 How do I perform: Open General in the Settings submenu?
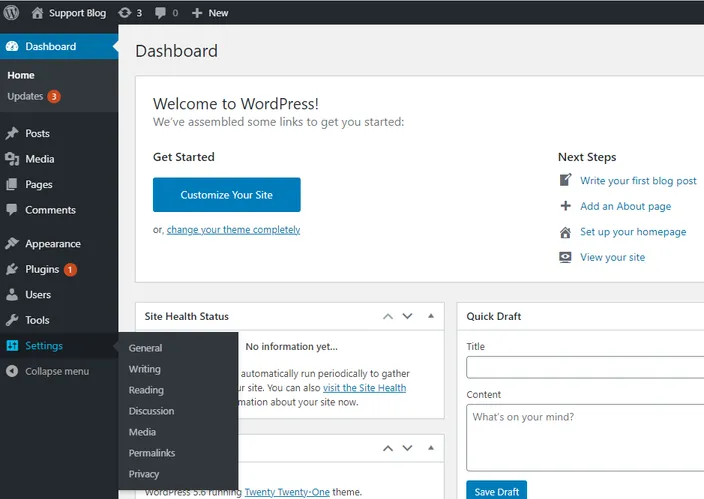(x=145, y=348)
